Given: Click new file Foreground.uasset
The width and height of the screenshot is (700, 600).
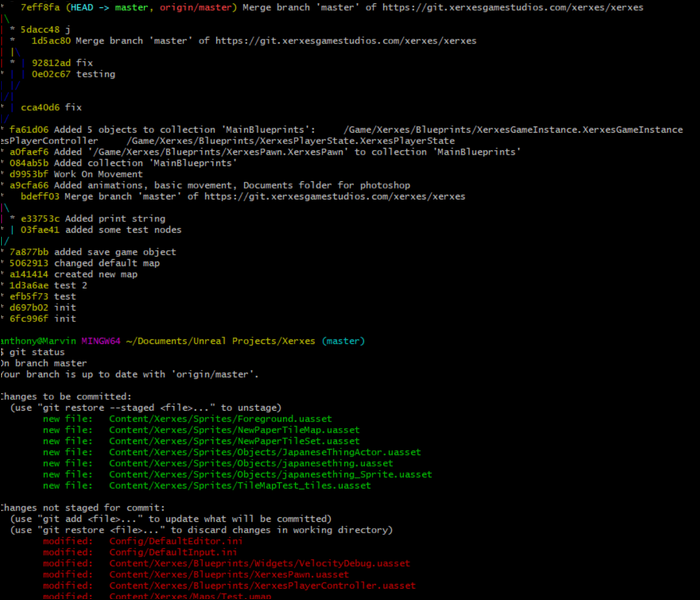Looking at the screenshot, I should click(x=188, y=419).
